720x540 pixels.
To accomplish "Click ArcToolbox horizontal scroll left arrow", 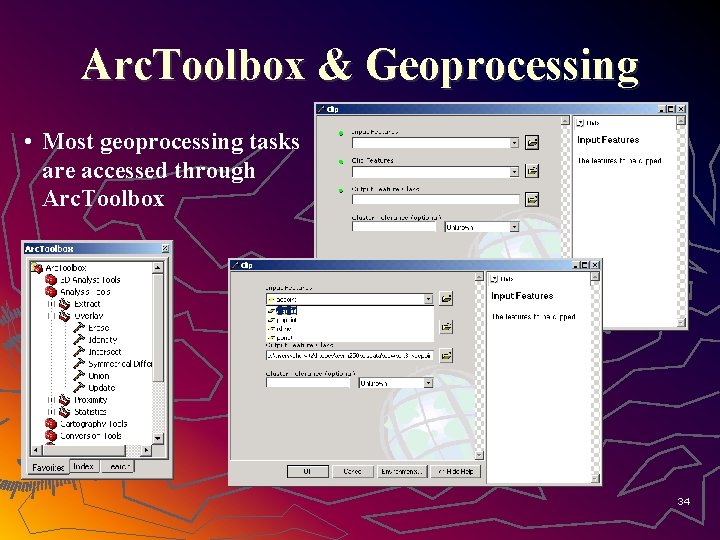I will click(36, 450).
